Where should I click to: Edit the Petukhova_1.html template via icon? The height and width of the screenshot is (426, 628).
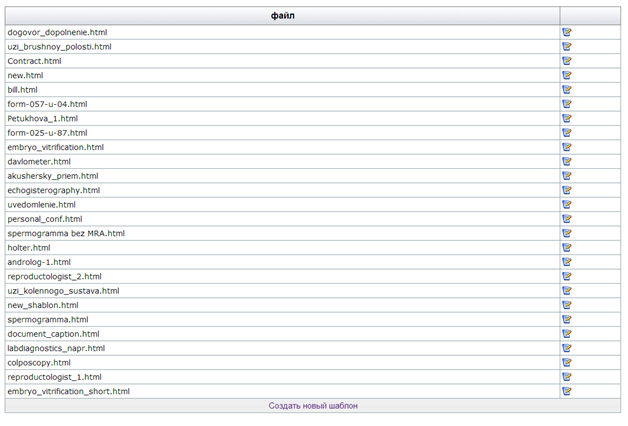tap(567, 118)
